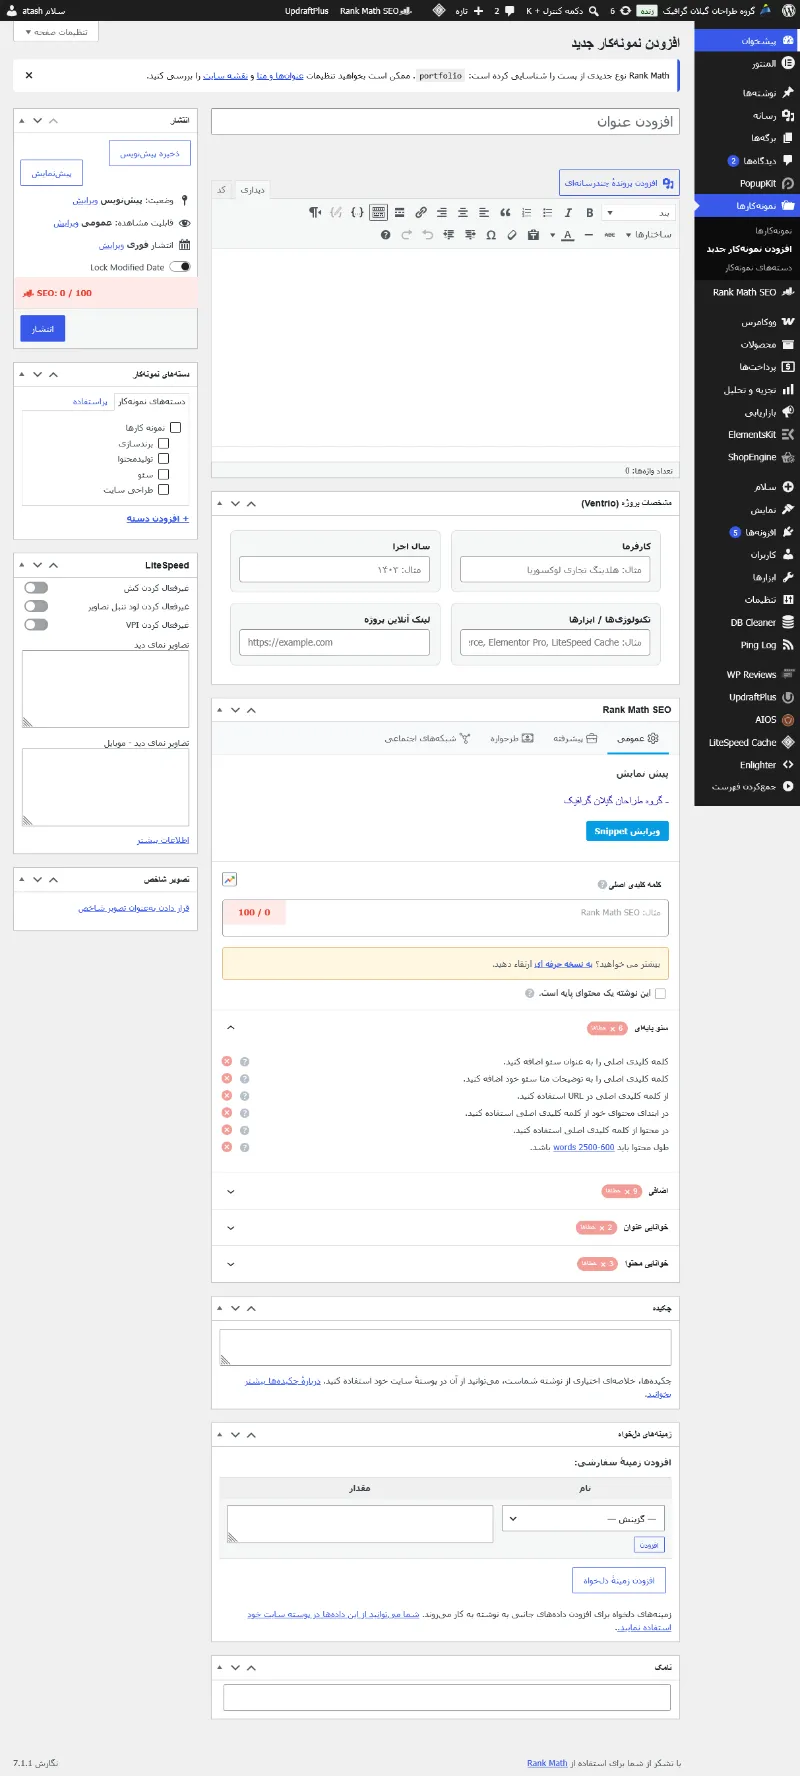
Task: Open the ساختارها formats dropdown
Action: pyautogui.click(x=648, y=235)
